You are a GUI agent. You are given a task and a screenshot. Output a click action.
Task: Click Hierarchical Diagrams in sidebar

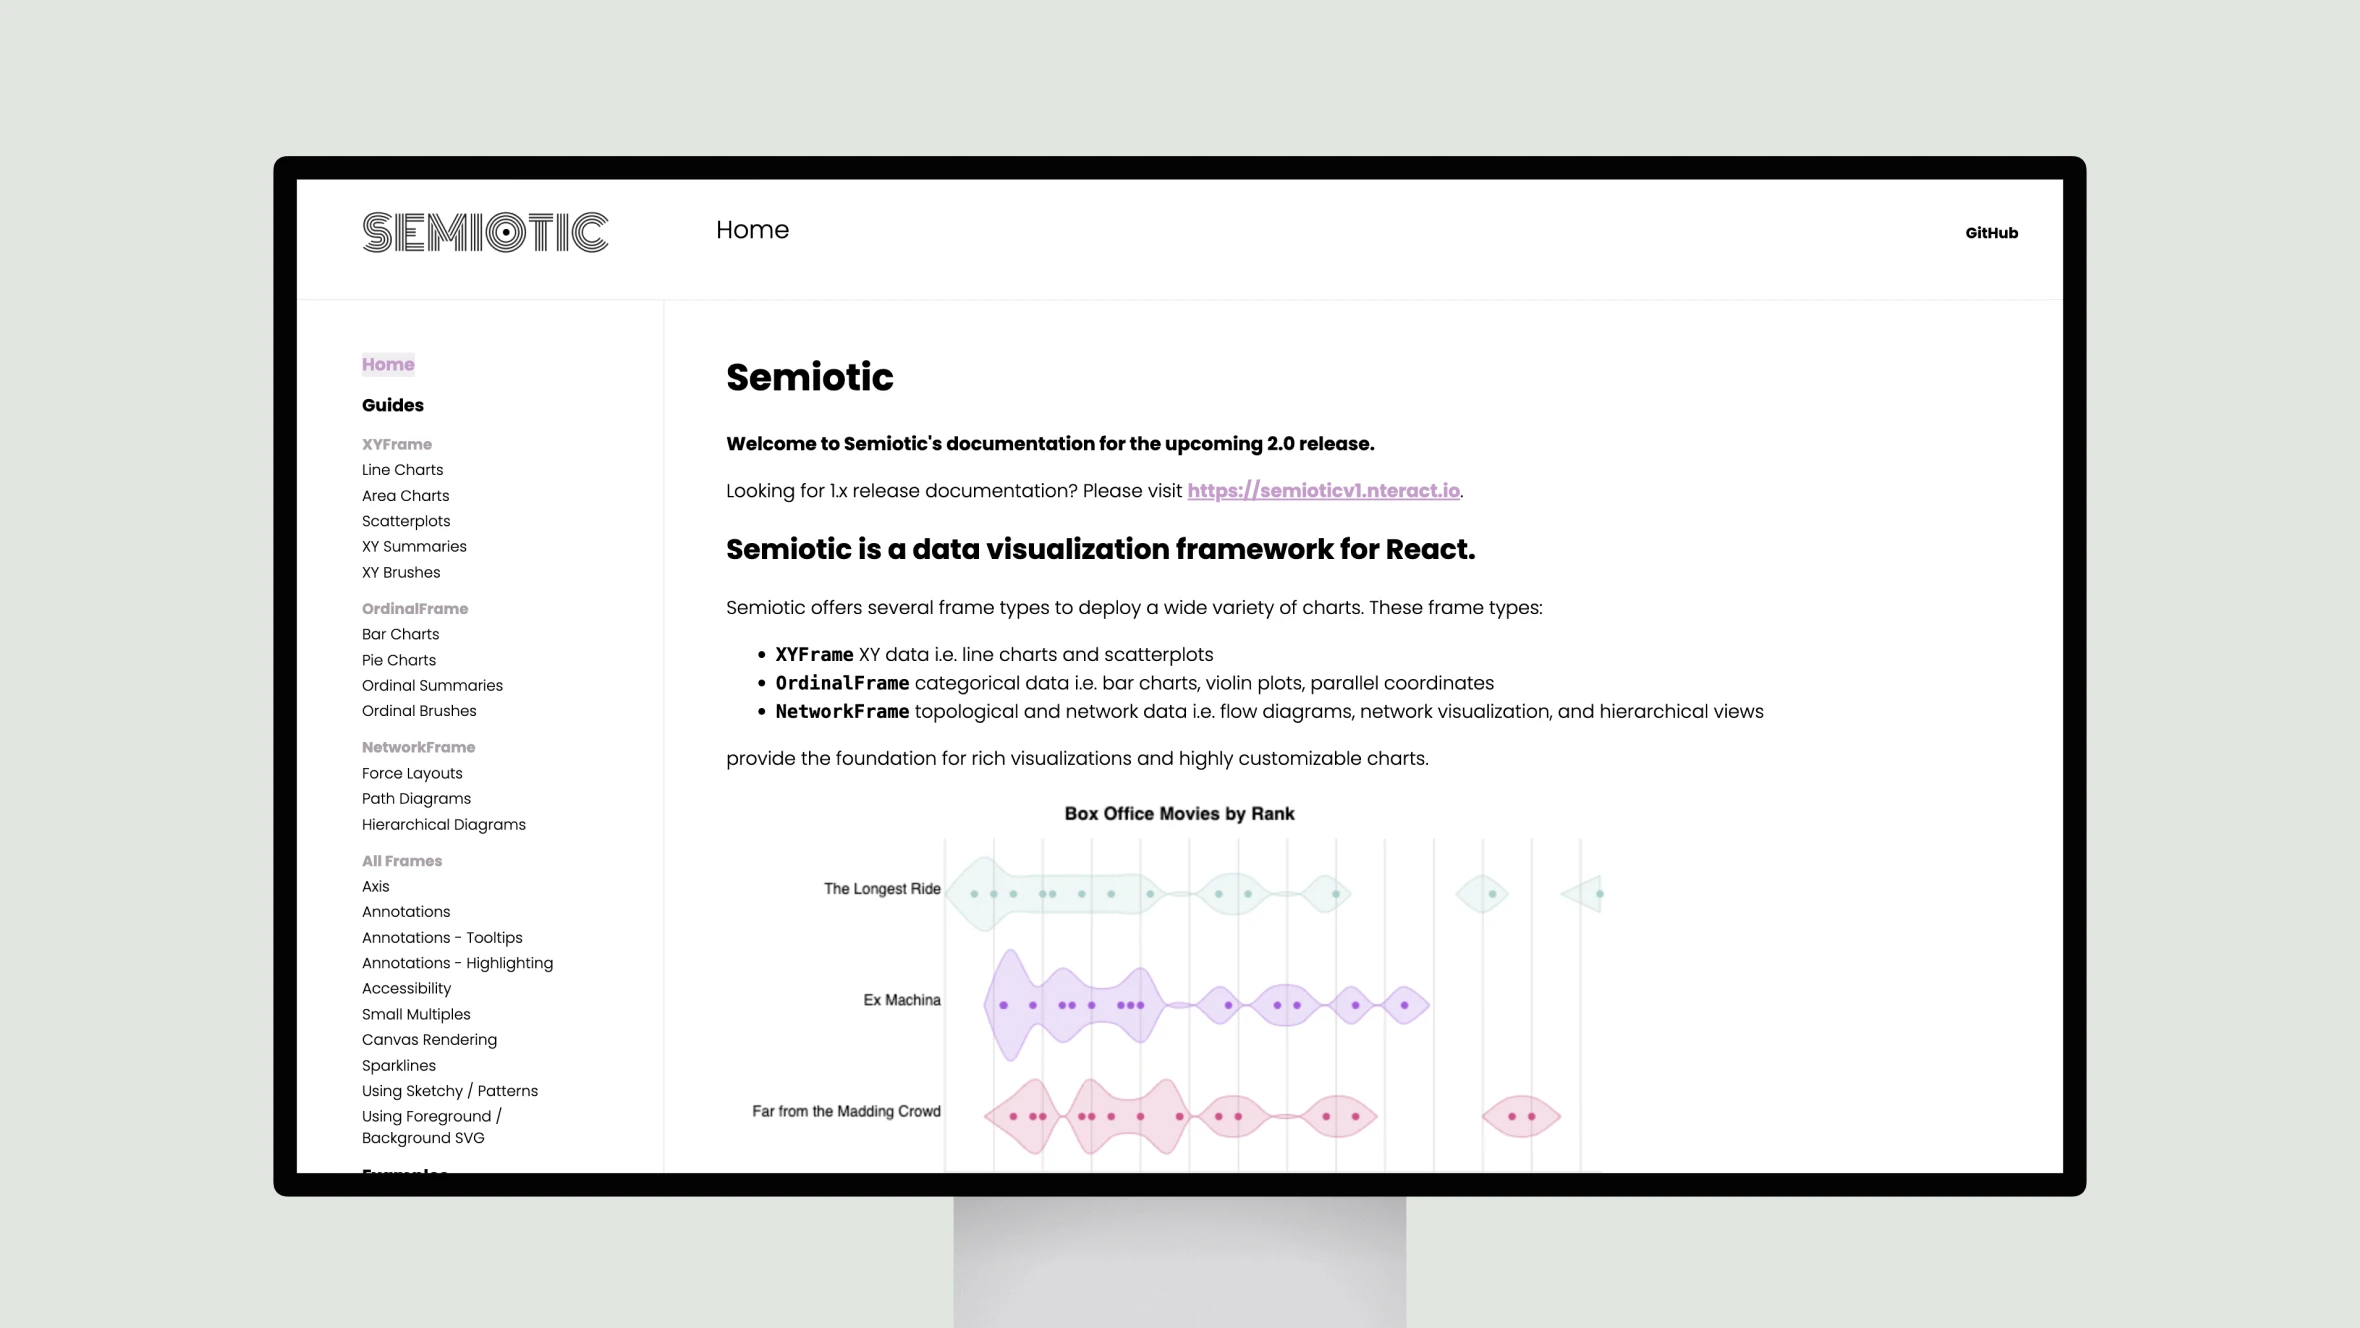(x=442, y=824)
